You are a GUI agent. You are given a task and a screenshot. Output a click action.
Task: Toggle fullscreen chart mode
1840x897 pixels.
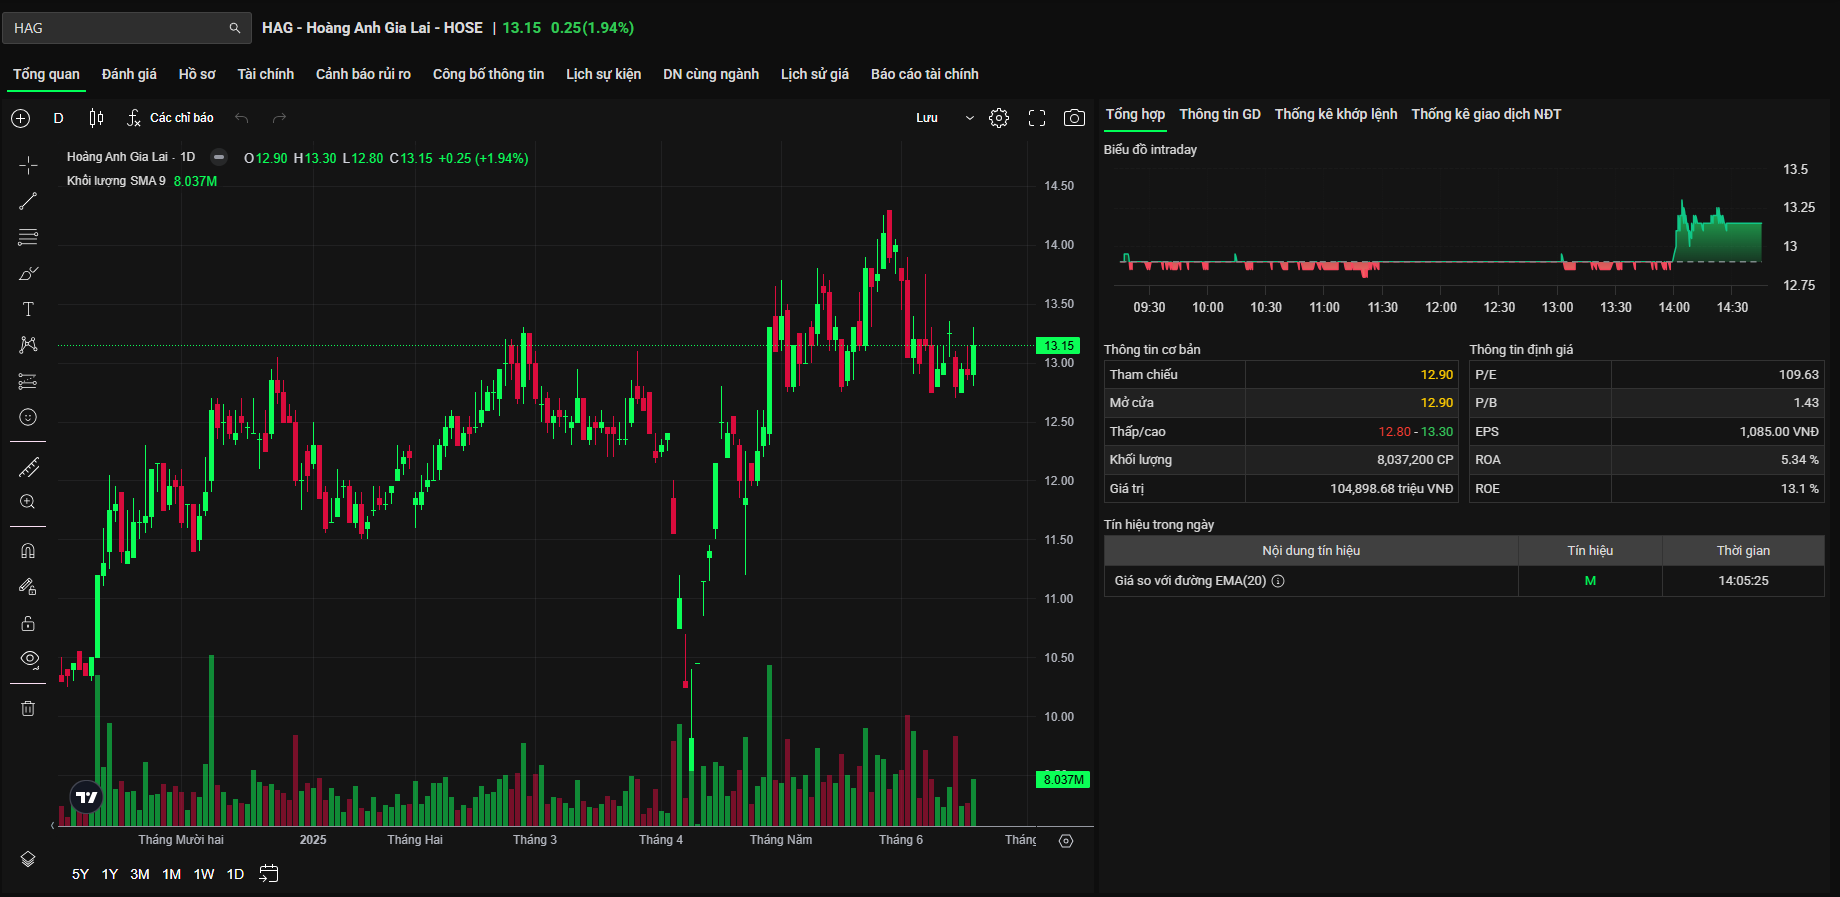1037,118
